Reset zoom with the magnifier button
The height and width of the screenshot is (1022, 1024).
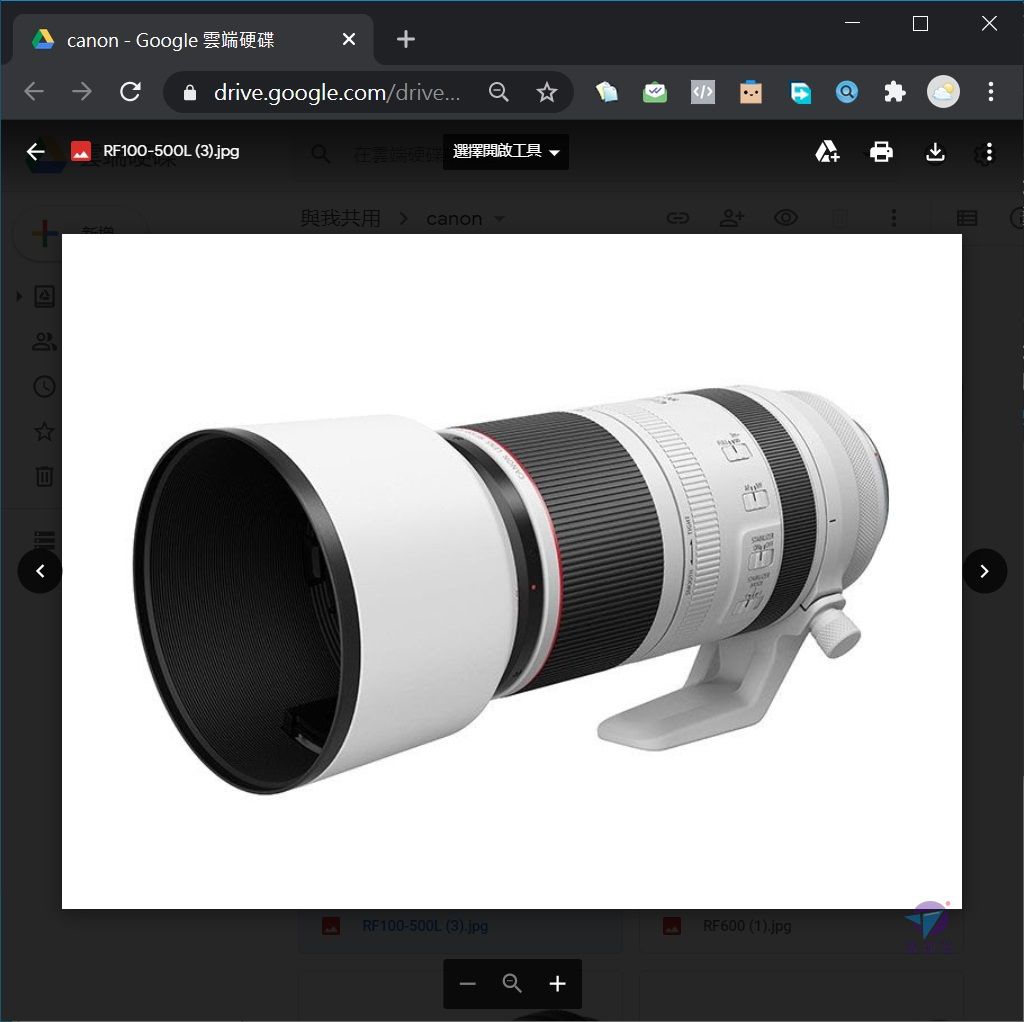(512, 983)
